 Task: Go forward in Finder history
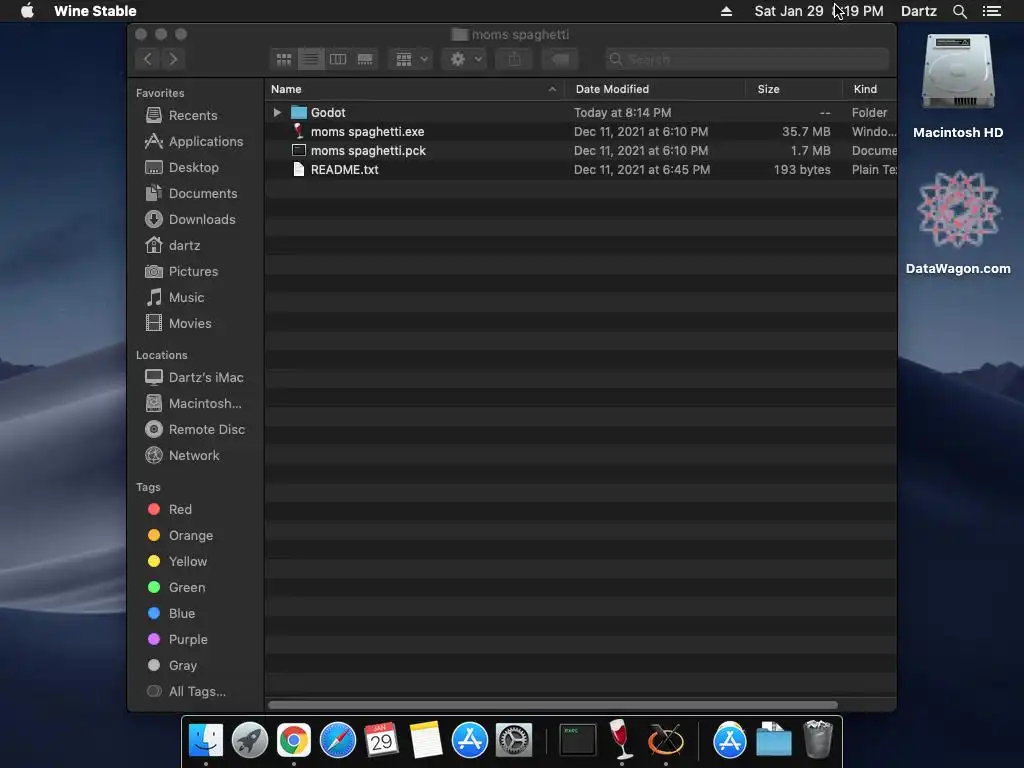[x=173, y=59]
